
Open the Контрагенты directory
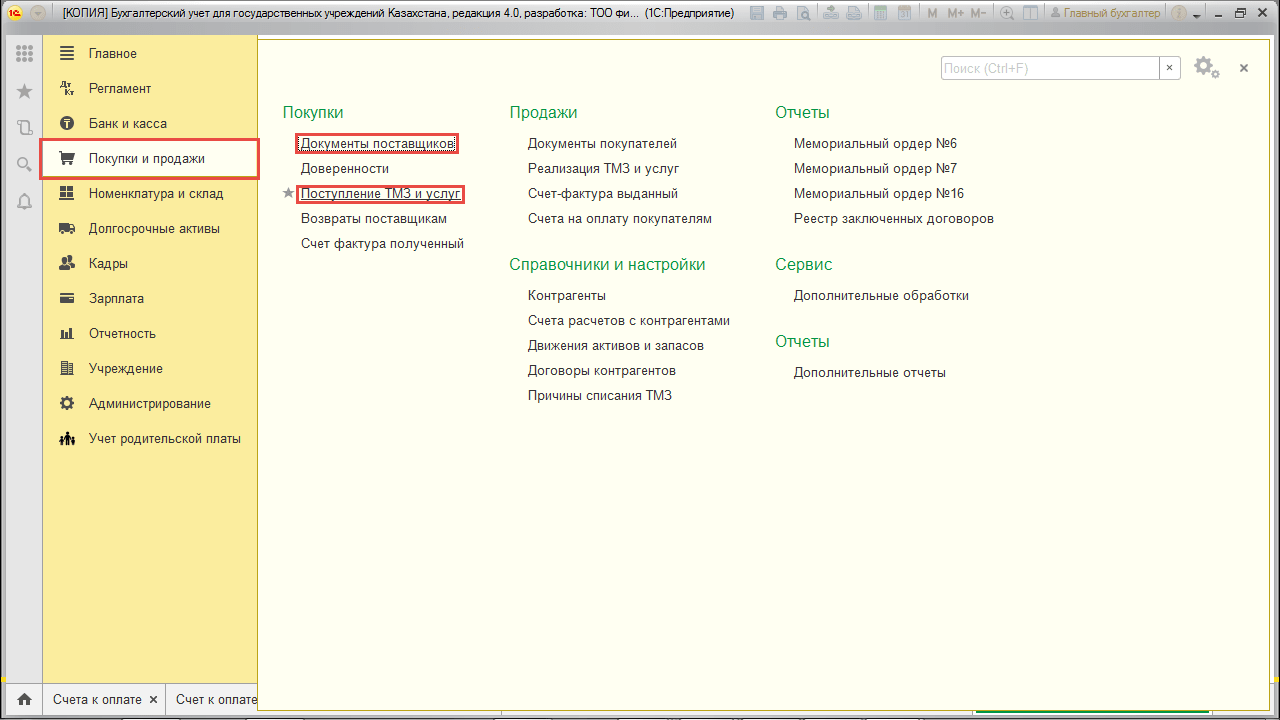tap(566, 295)
